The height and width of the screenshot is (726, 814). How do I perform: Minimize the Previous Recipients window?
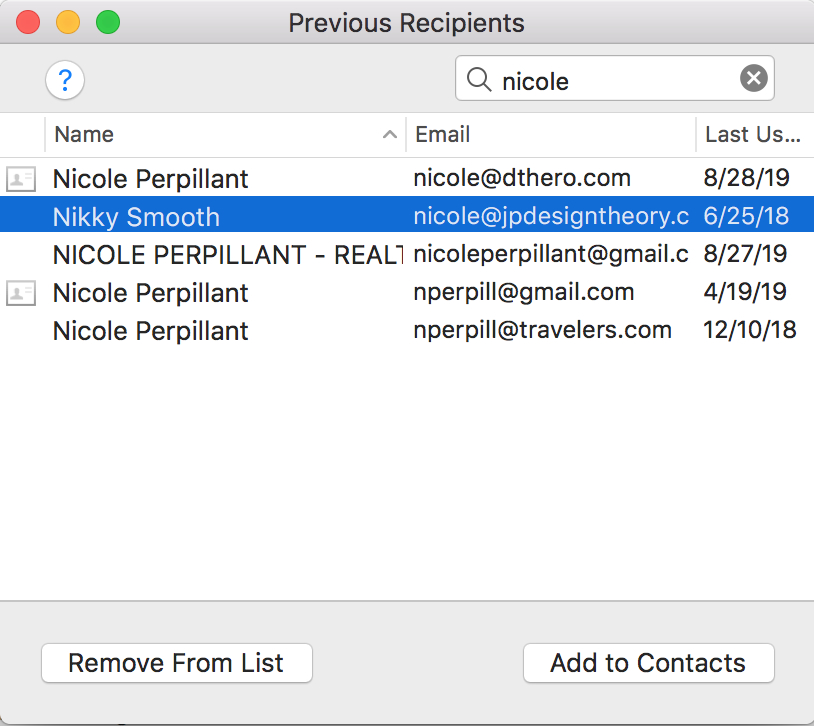pos(68,22)
